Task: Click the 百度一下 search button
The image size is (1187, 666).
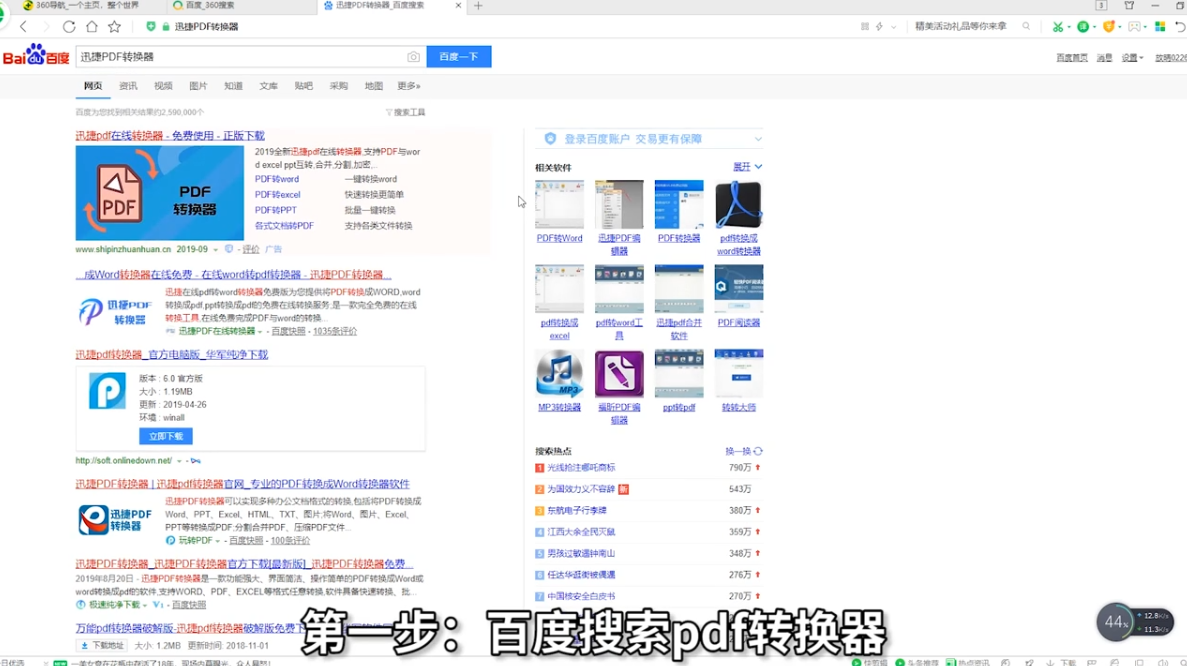Action: [x=459, y=57]
